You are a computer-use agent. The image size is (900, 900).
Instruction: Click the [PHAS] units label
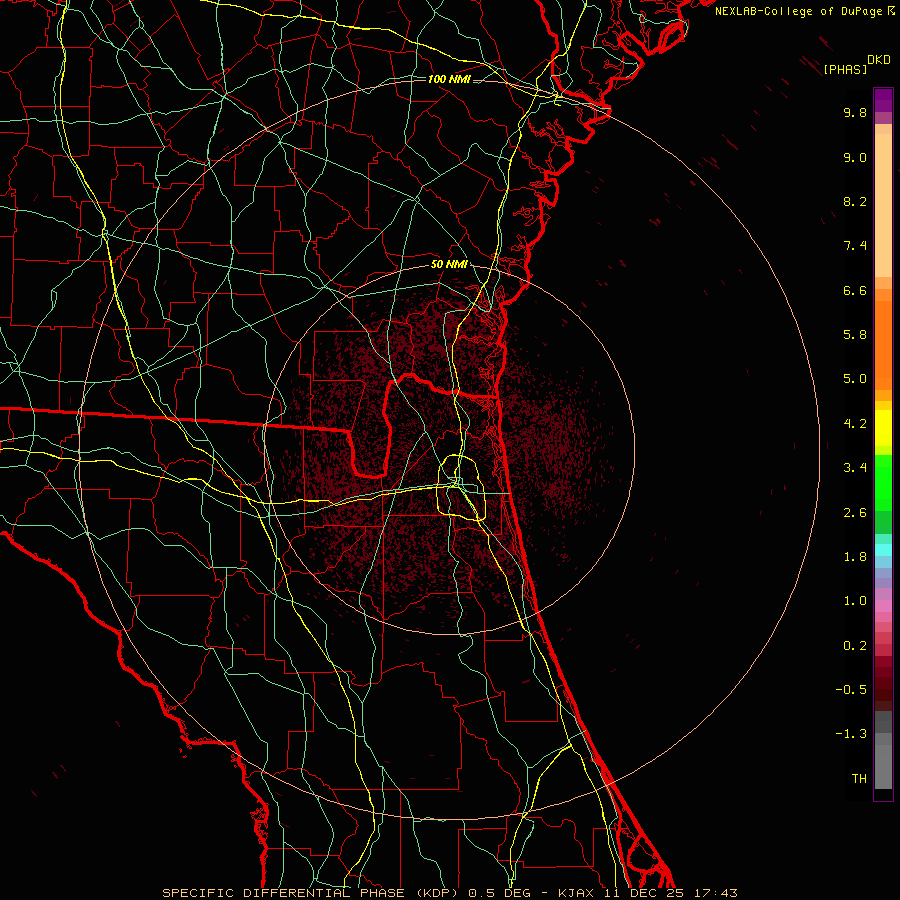(845, 69)
